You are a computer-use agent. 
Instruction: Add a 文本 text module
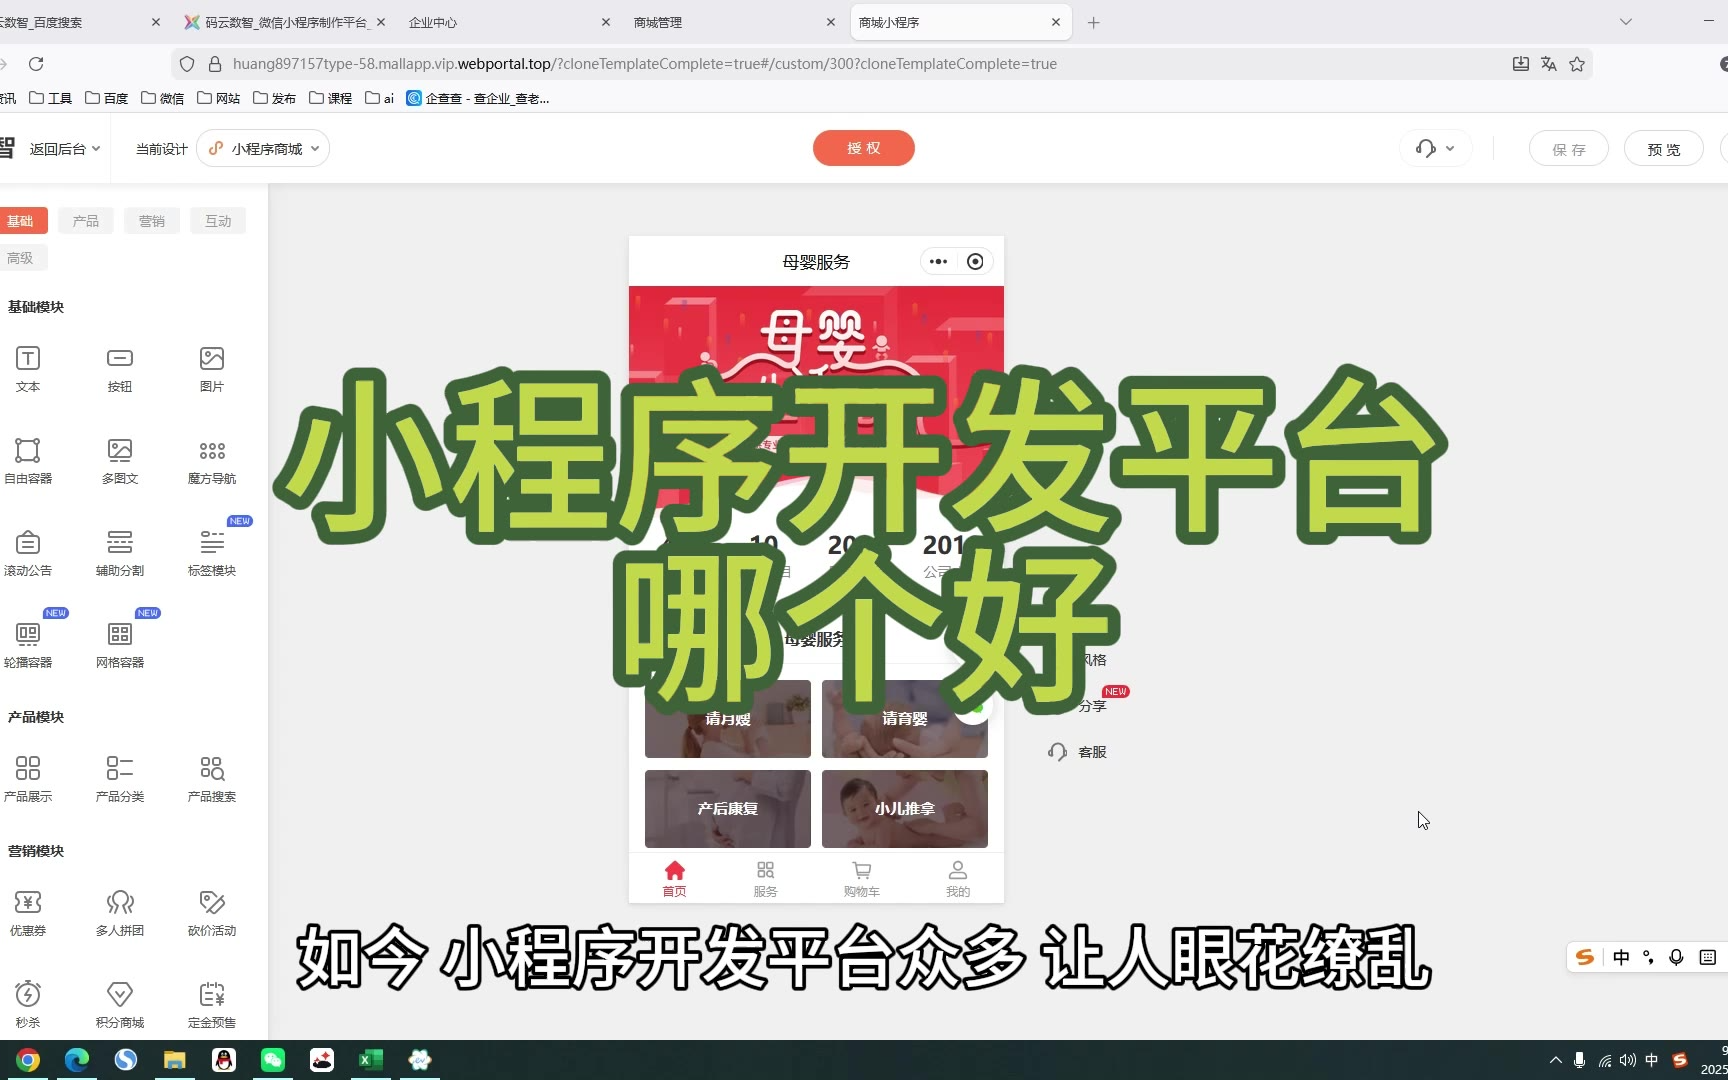(28, 369)
